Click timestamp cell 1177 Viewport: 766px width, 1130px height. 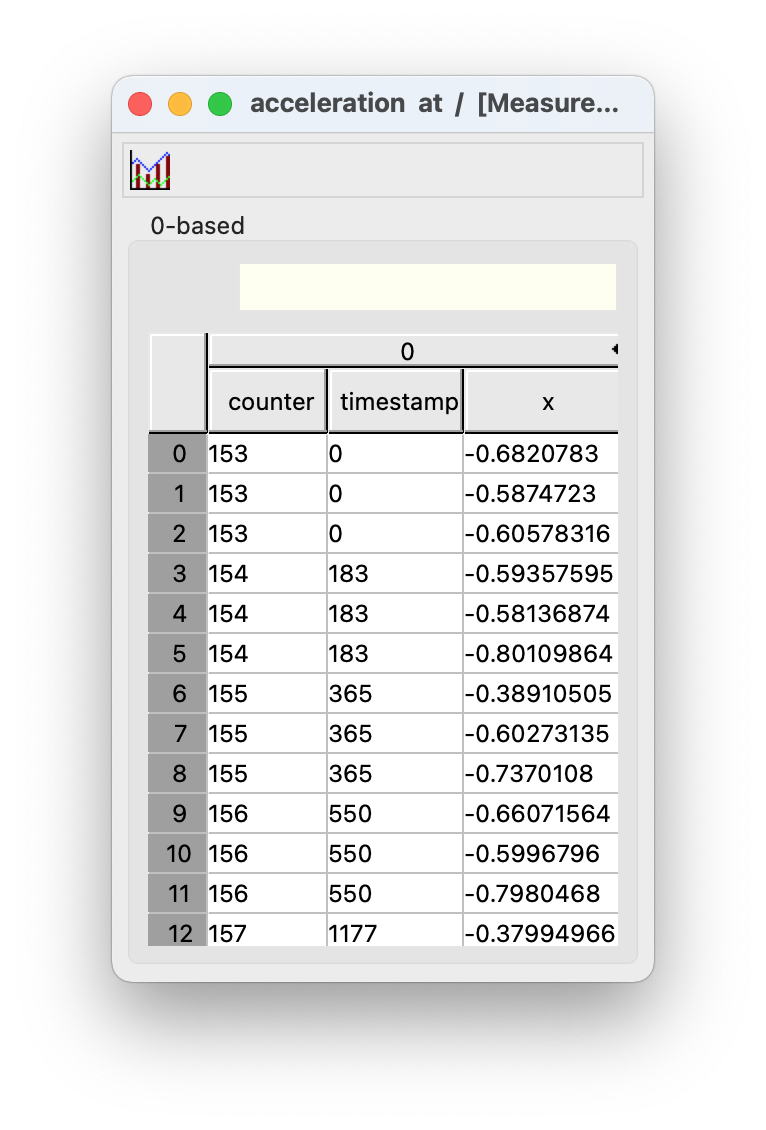tap(353, 933)
